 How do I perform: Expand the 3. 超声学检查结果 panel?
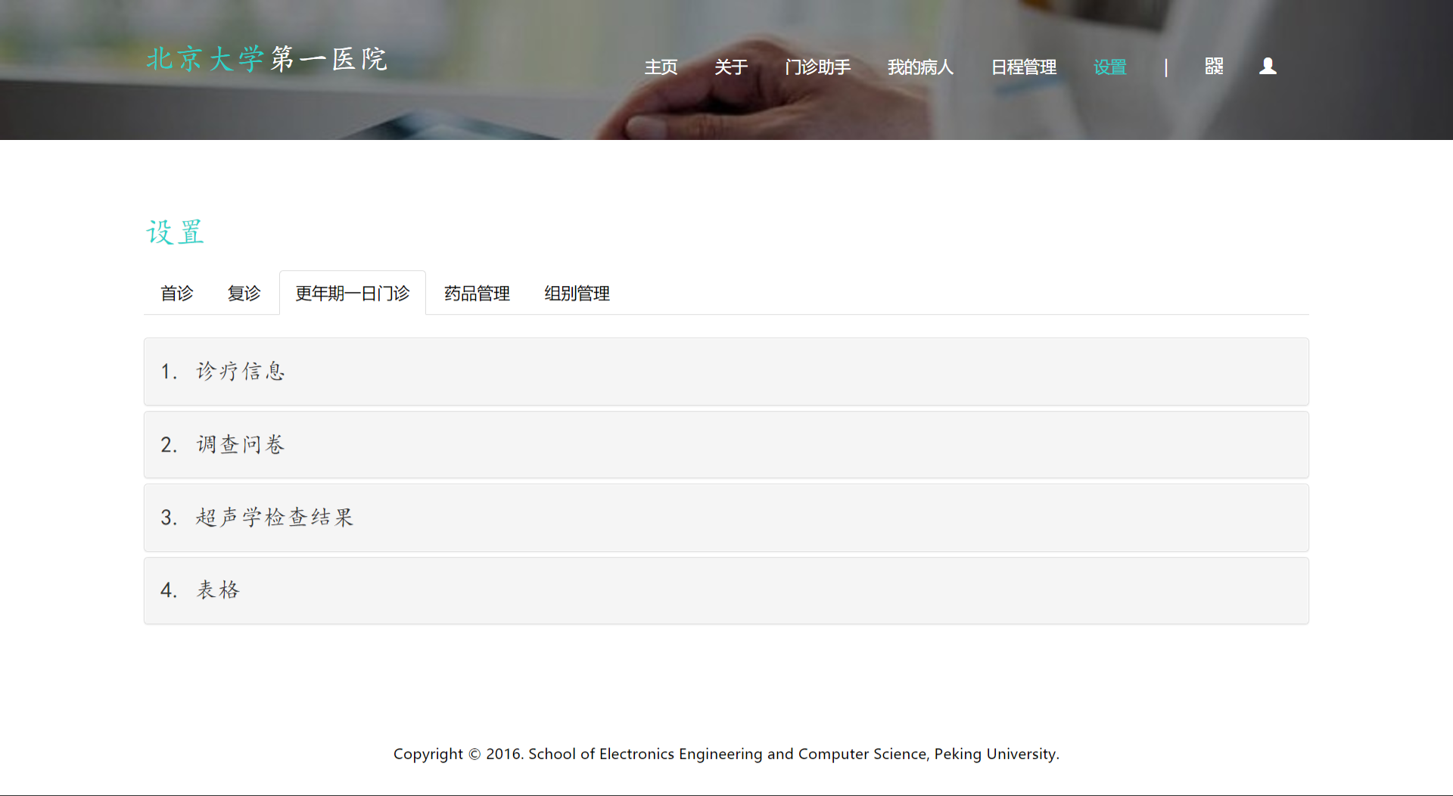point(726,517)
